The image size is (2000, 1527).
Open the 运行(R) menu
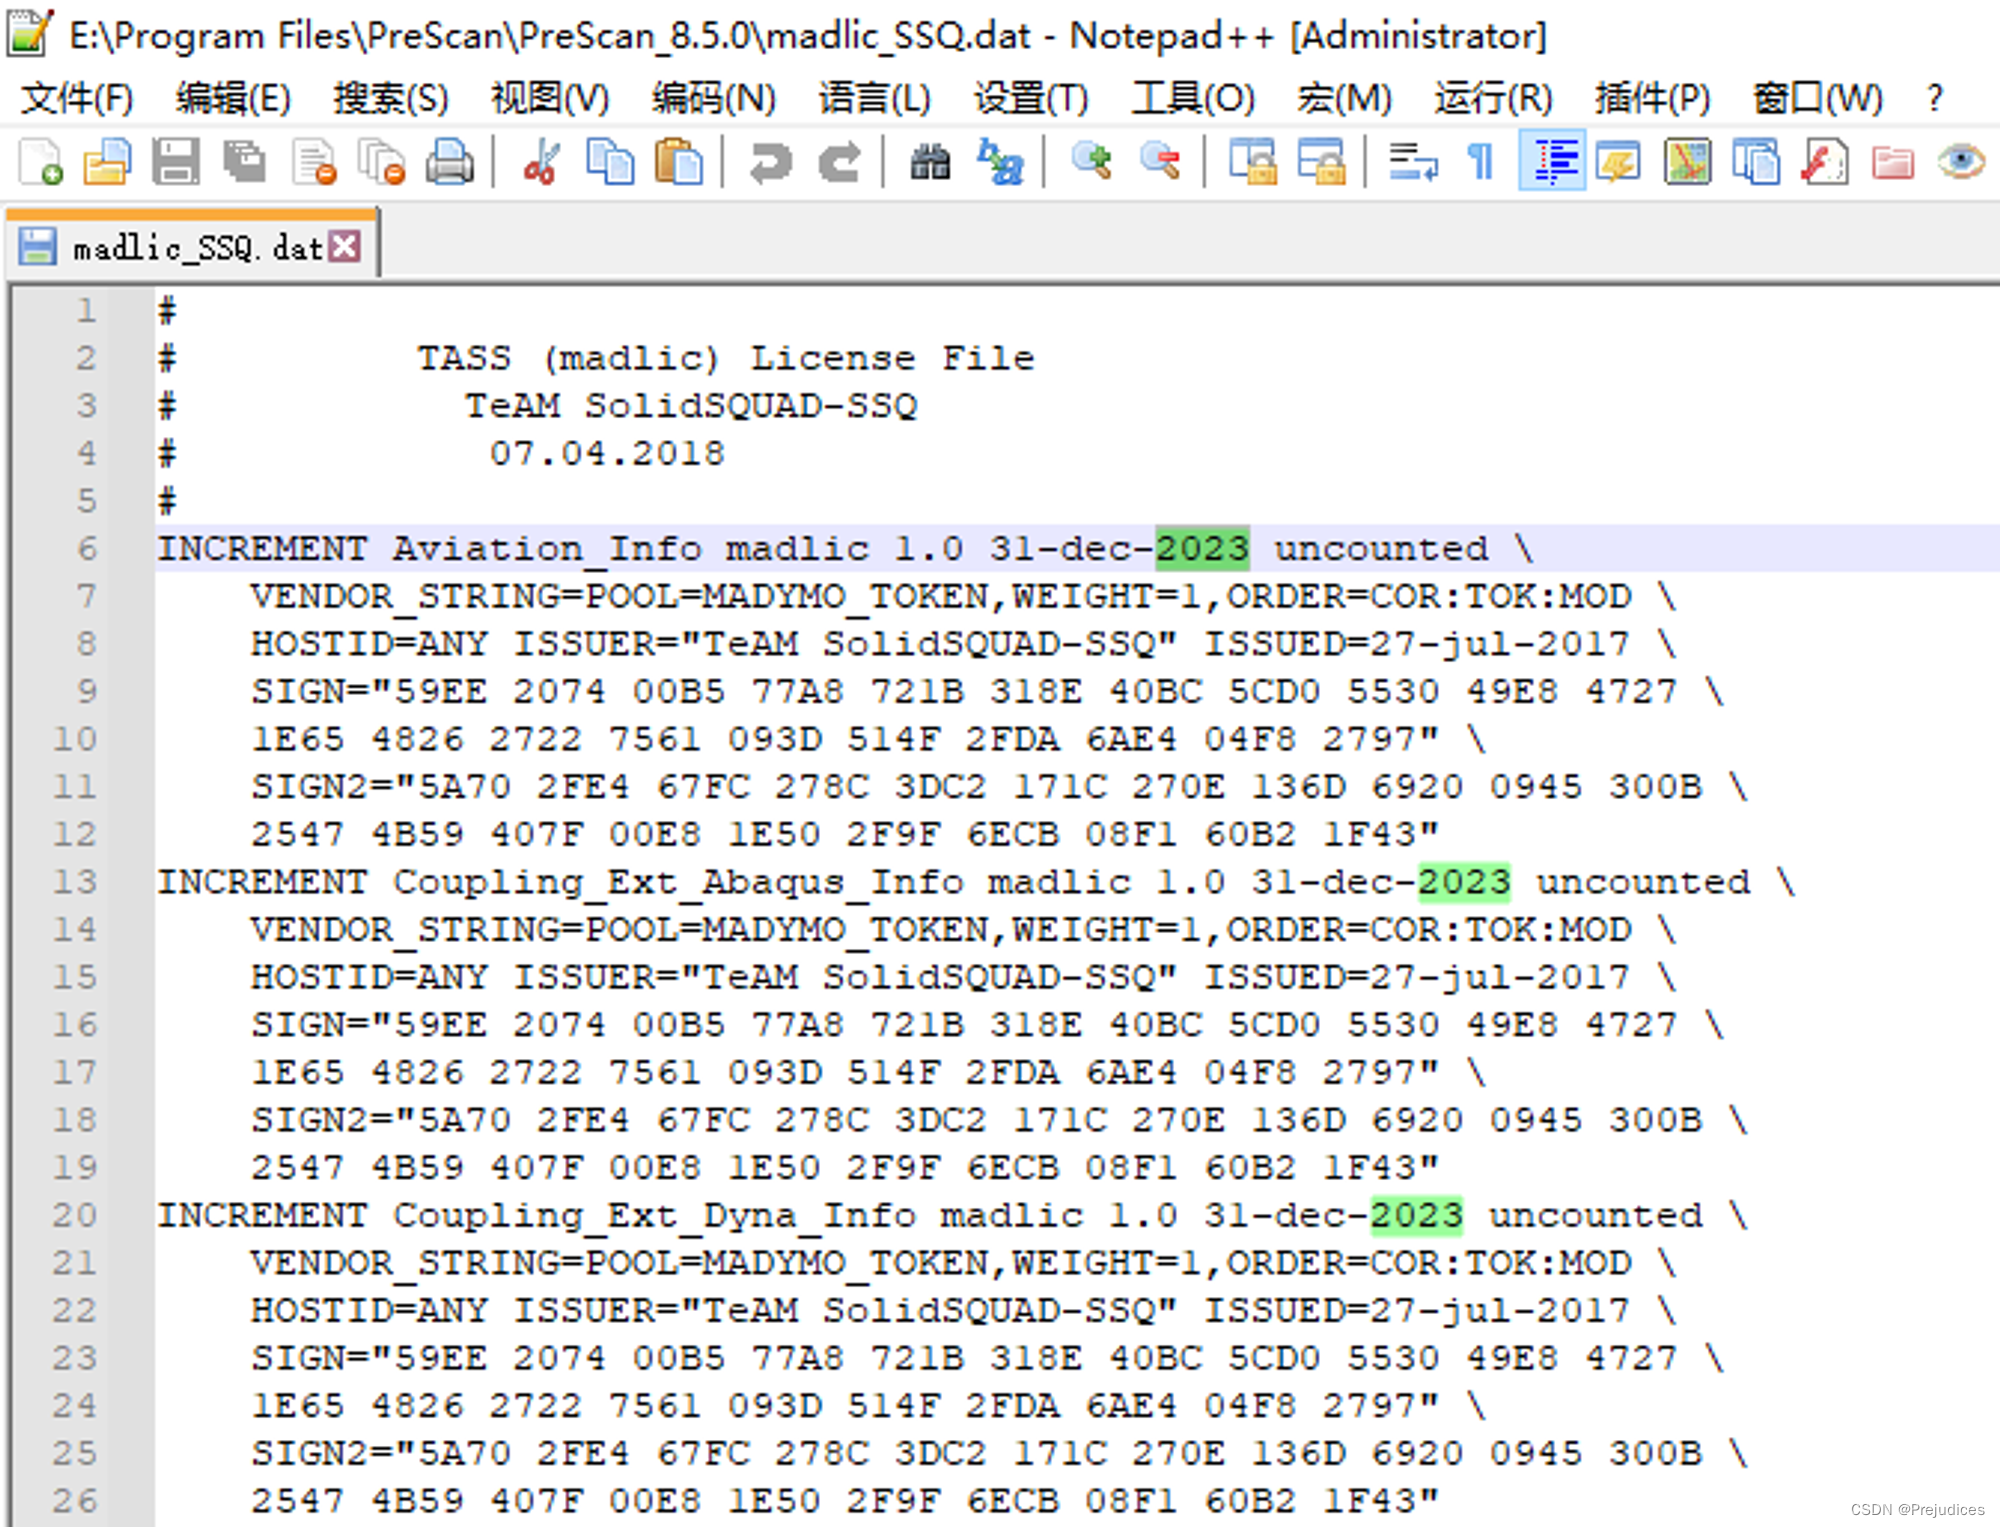point(1492,98)
